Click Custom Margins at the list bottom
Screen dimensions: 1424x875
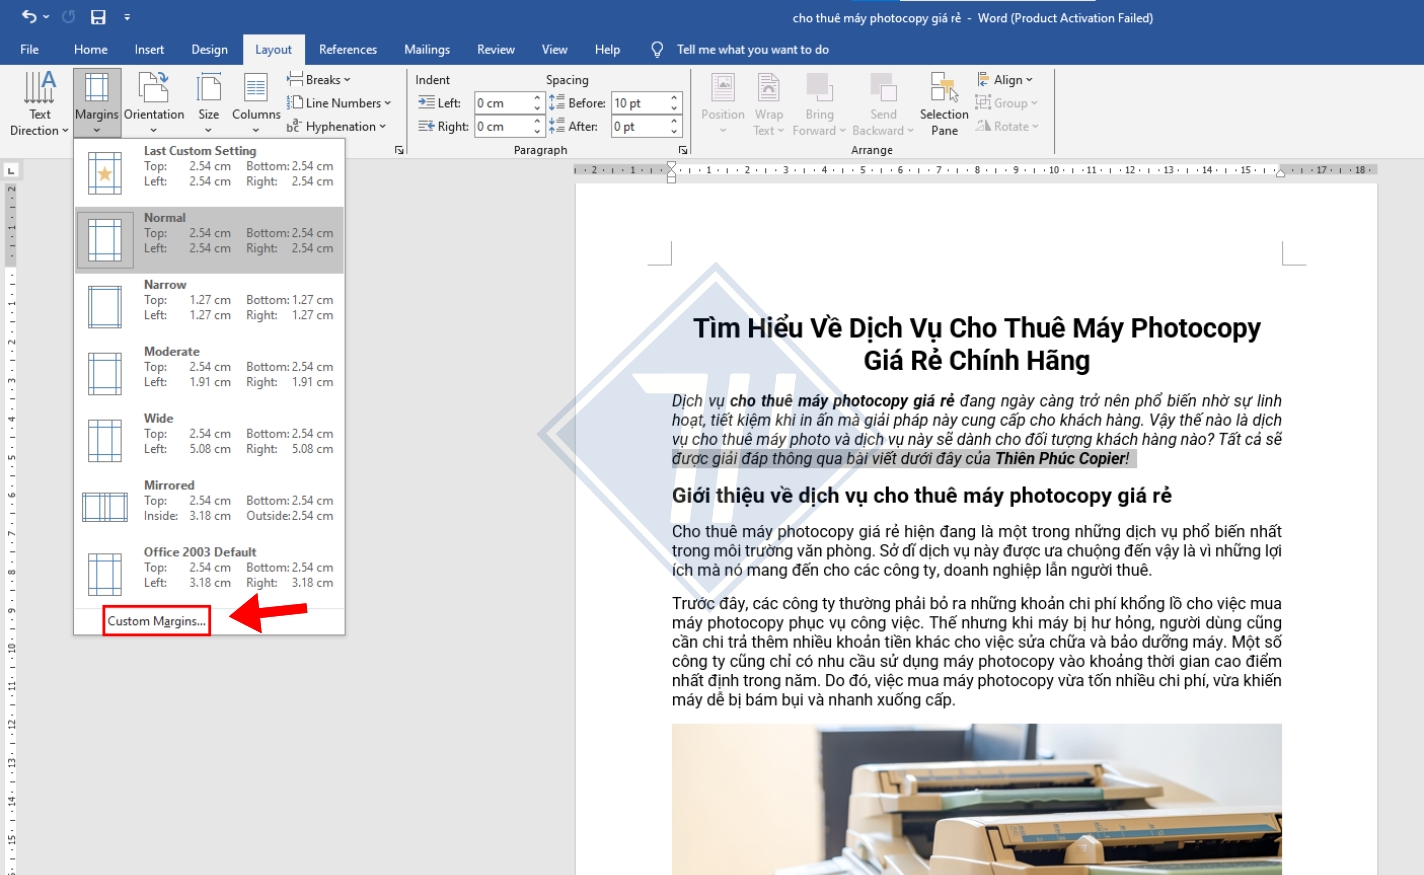pos(156,620)
